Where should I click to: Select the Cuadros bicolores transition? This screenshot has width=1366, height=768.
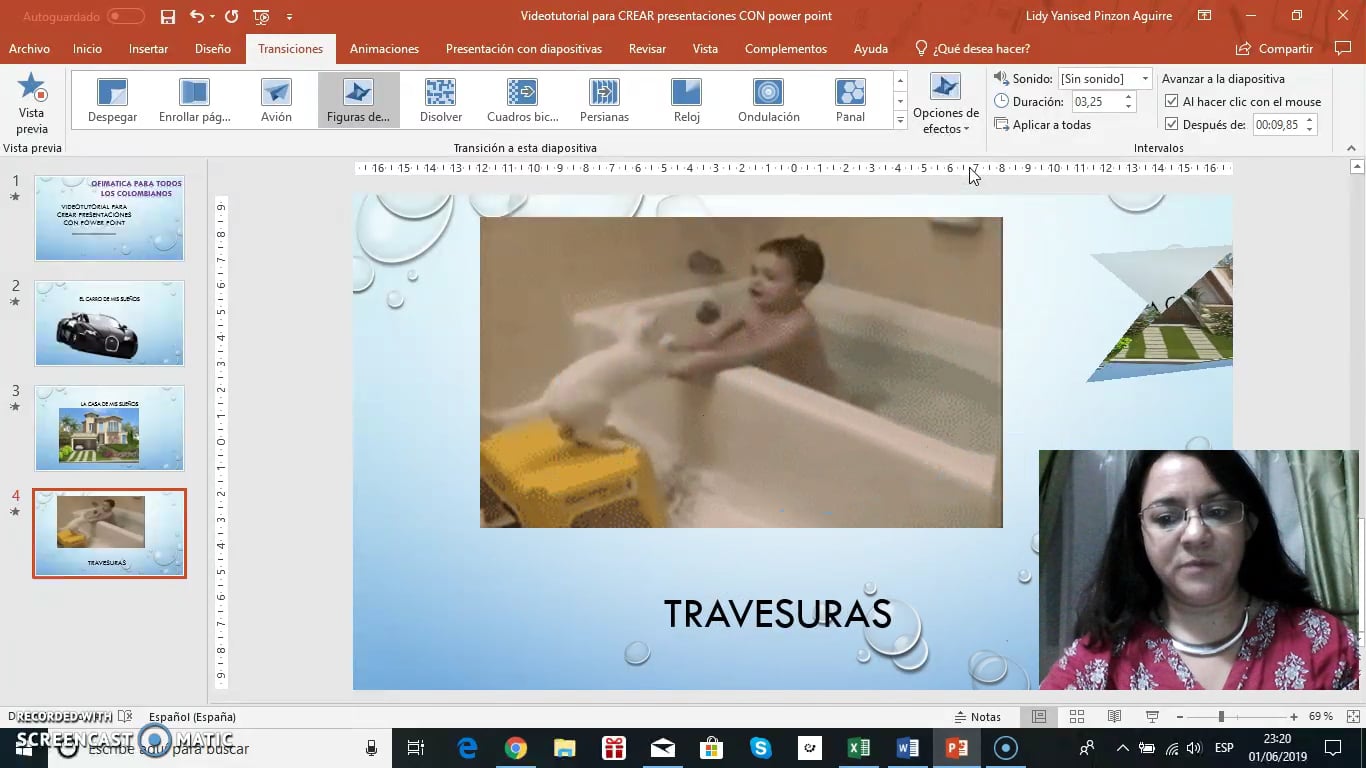tap(522, 100)
